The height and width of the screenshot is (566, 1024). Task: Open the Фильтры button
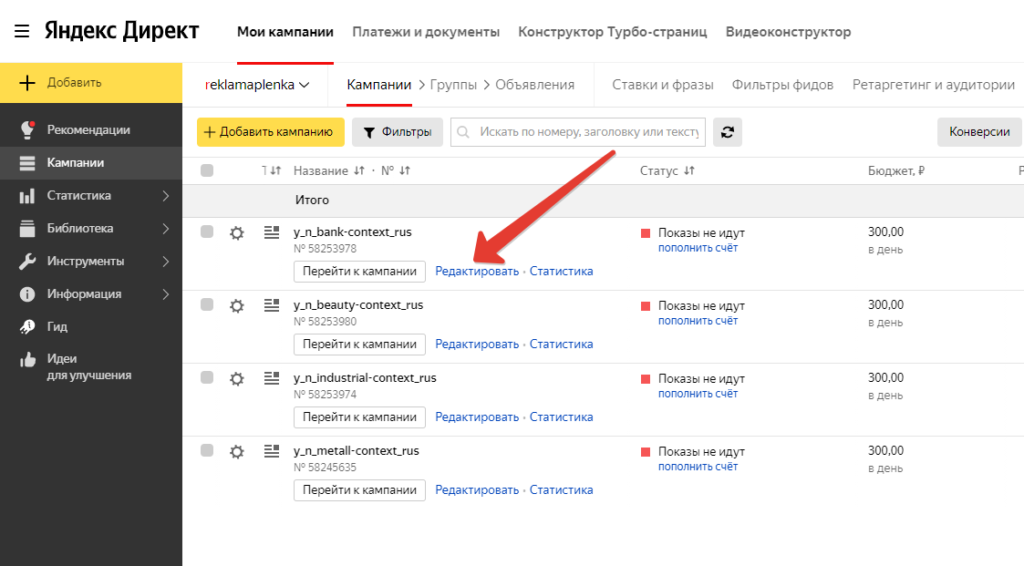point(397,132)
